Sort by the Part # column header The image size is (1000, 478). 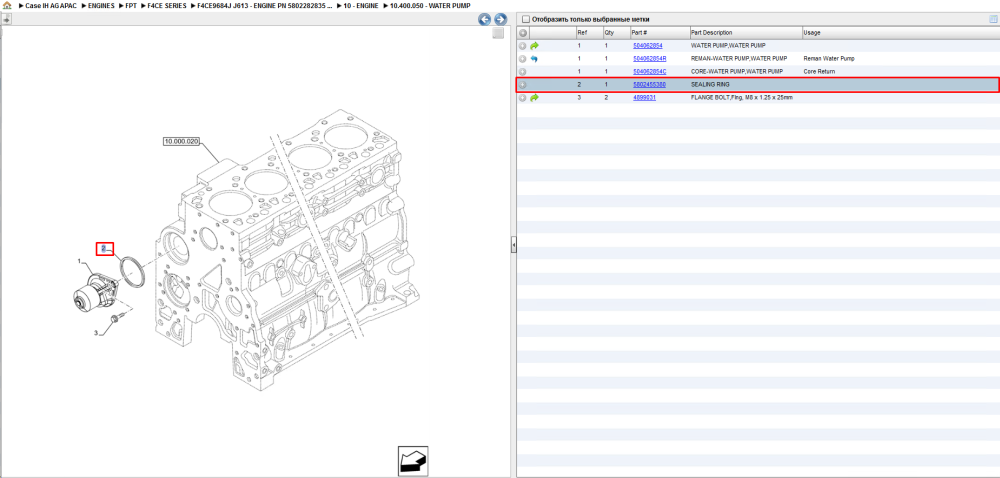(659, 33)
